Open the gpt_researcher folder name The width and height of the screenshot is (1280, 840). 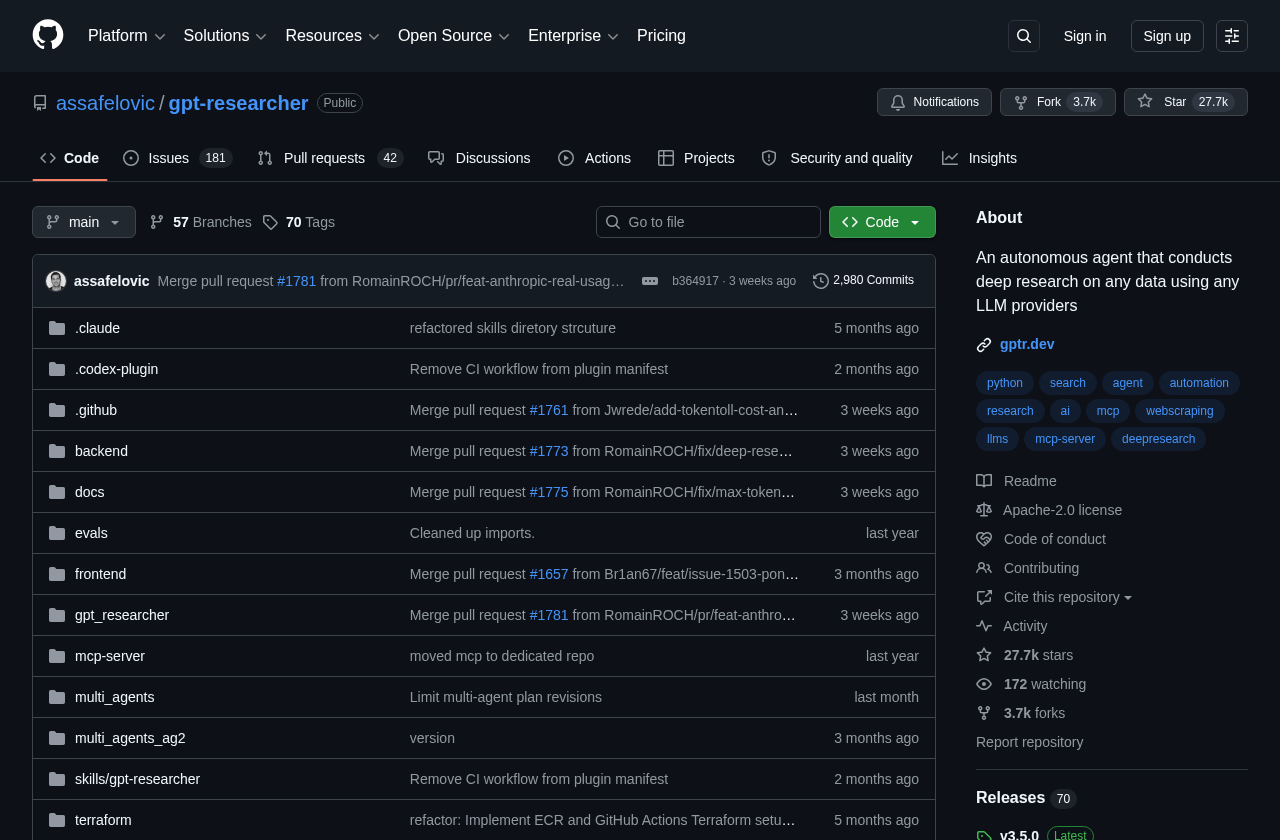(122, 615)
